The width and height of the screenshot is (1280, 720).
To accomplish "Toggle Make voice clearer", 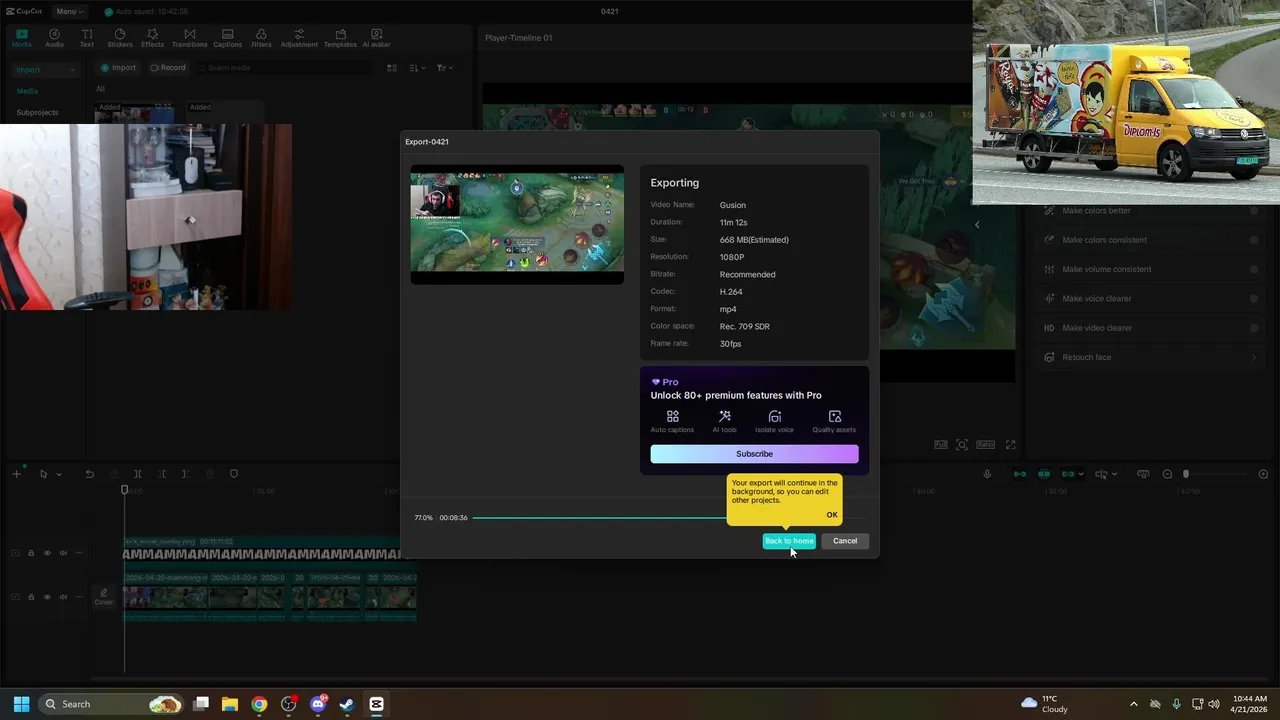I will [x=1254, y=298].
